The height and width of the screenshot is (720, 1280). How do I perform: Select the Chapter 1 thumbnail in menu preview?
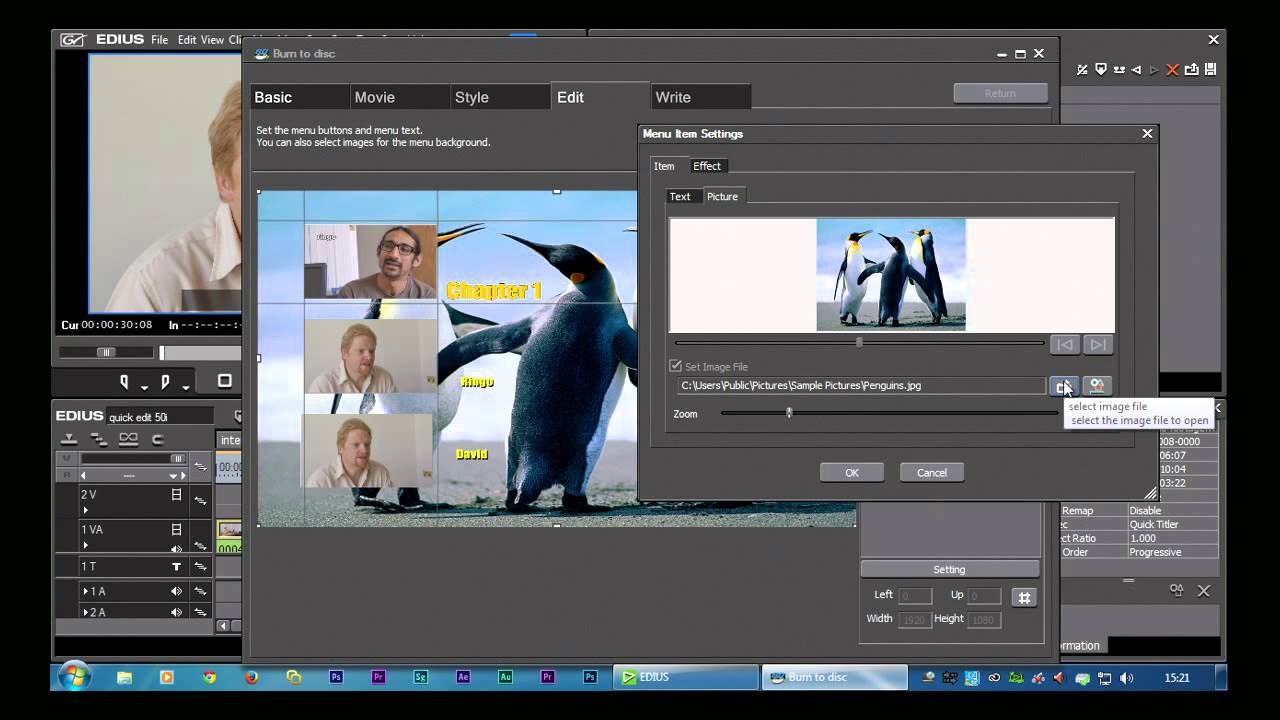click(371, 262)
